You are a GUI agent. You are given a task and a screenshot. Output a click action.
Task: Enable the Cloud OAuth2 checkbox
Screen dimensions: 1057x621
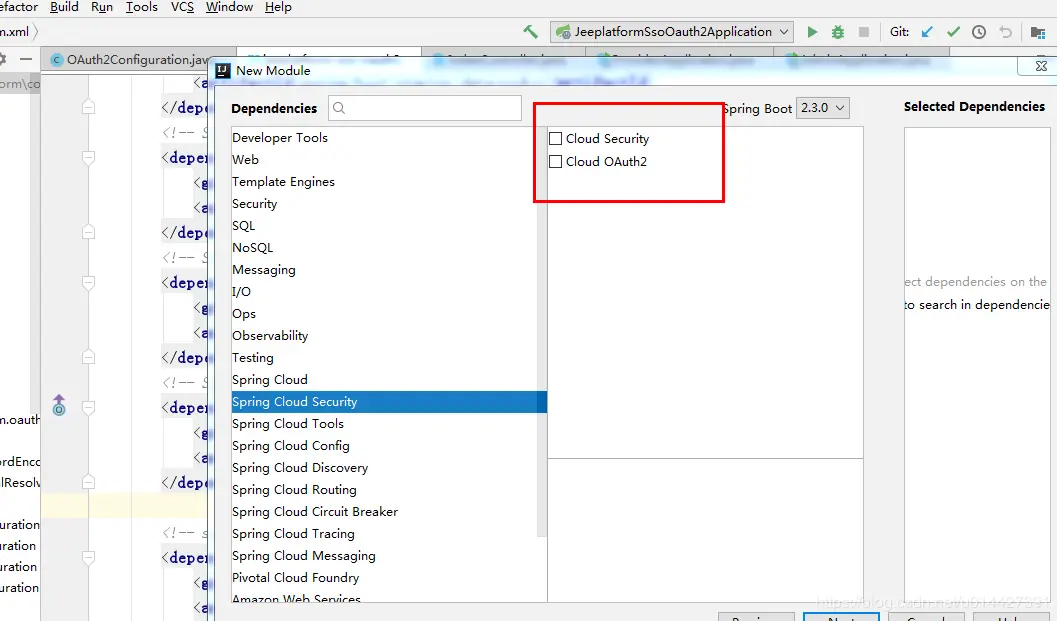(555, 161)
